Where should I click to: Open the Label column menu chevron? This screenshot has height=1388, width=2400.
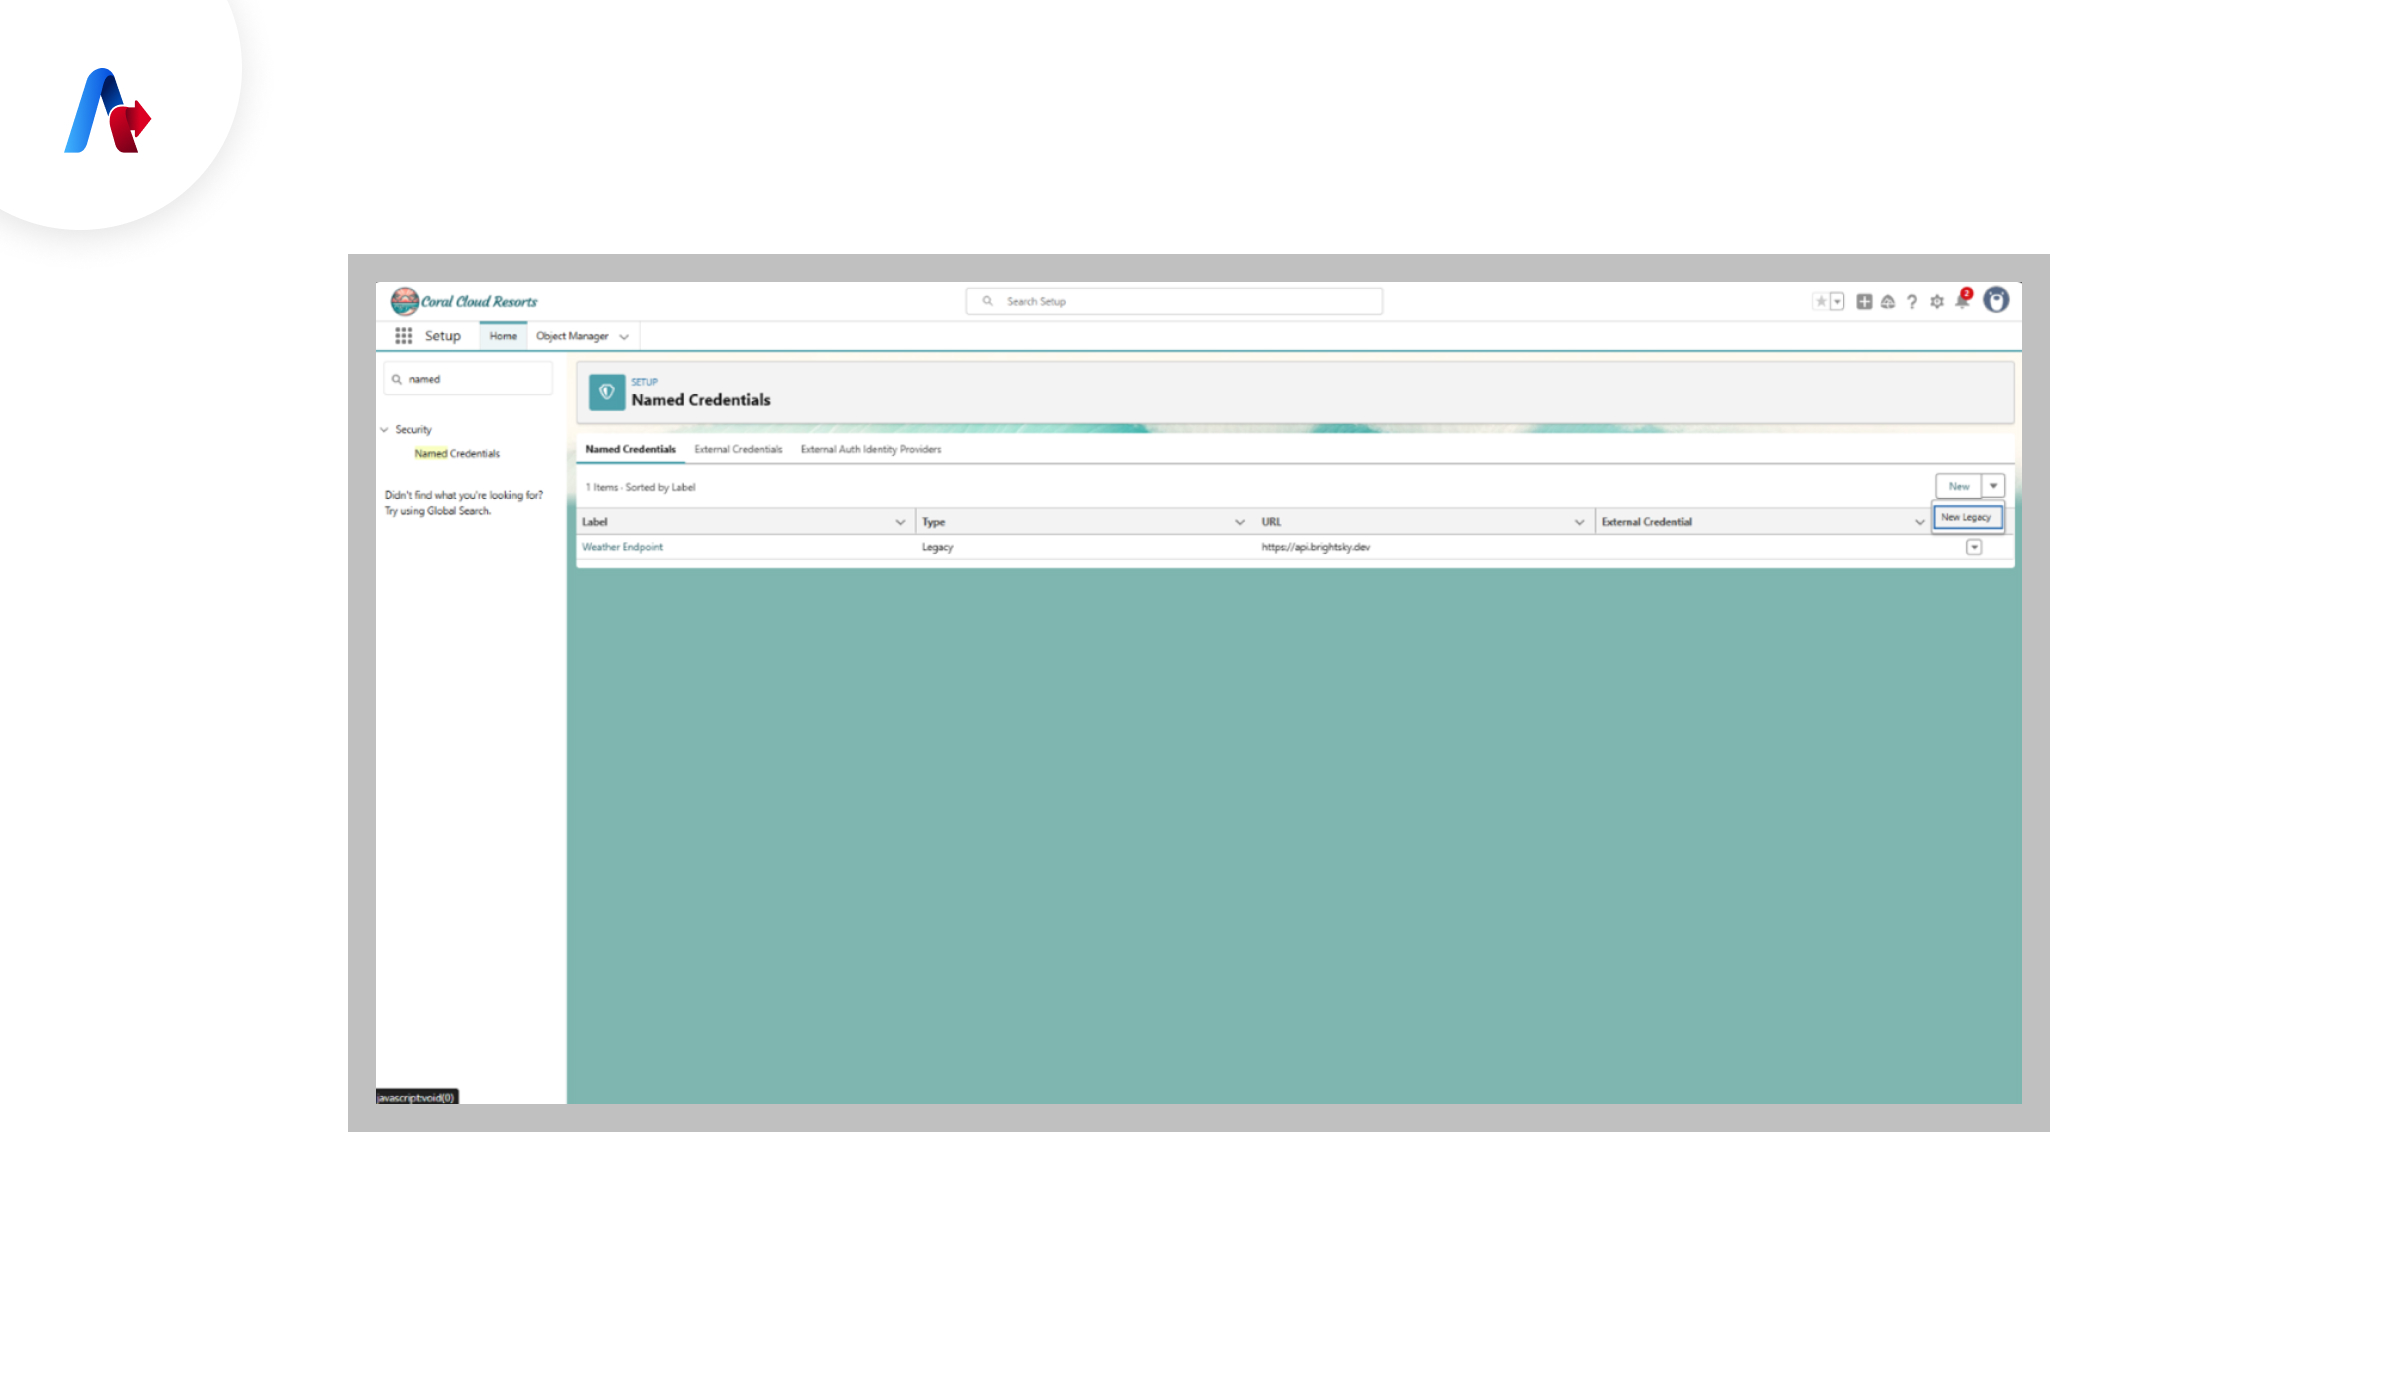point(900,522)
